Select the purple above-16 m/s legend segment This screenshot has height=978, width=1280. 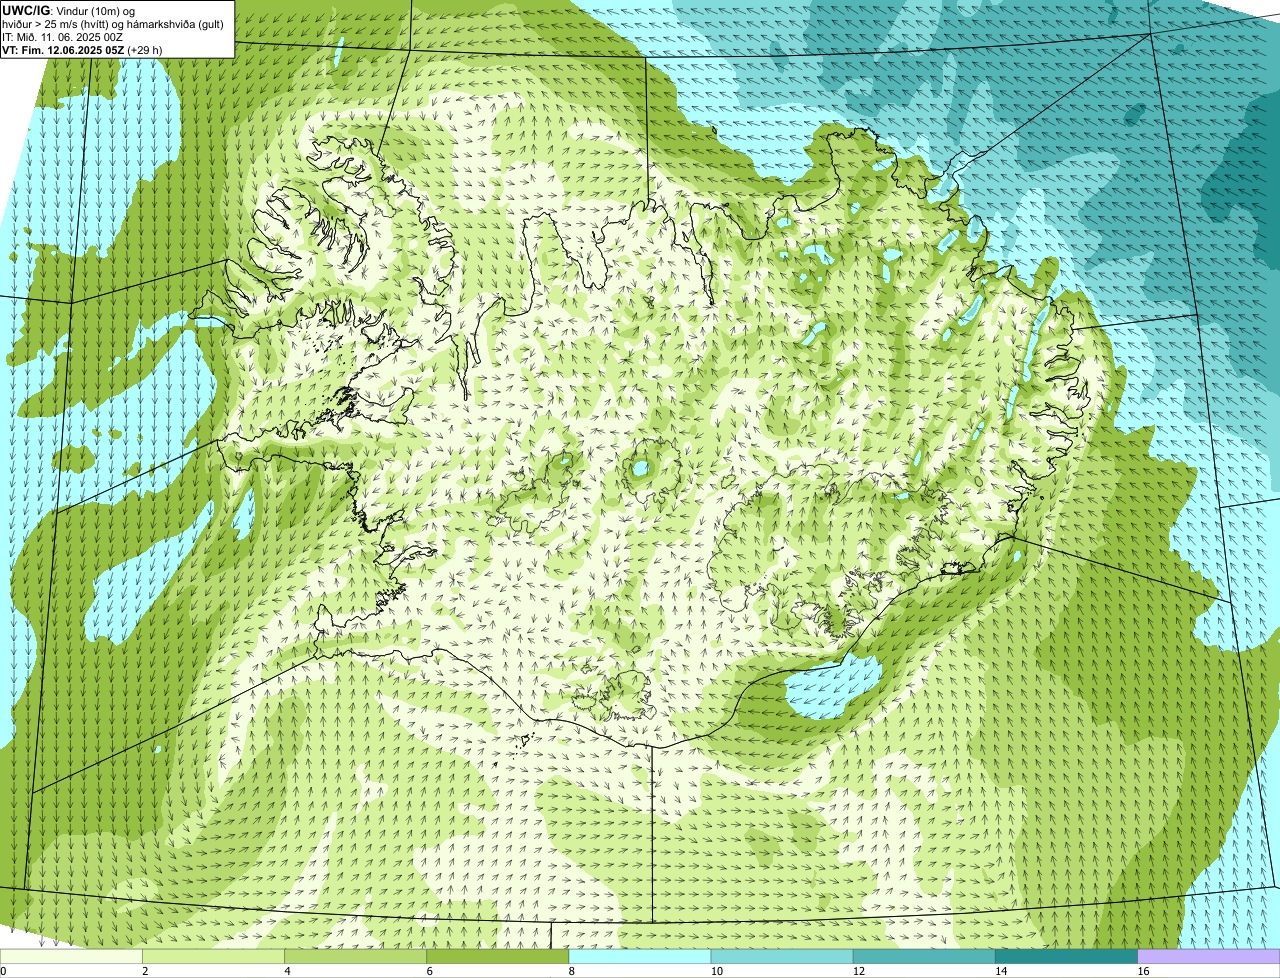point(1209,957)
